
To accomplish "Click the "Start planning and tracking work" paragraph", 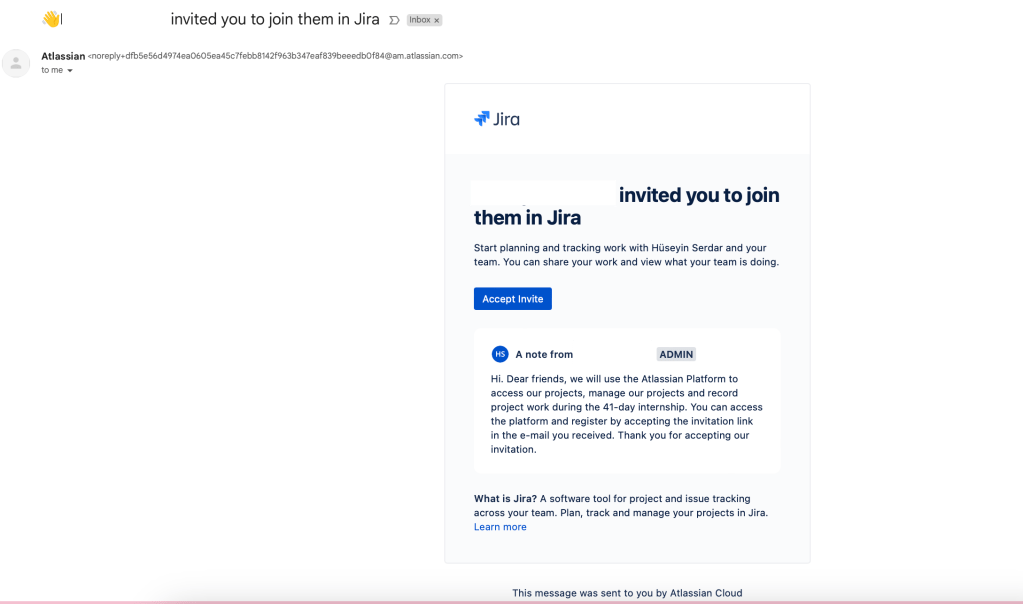I will [625, 254].
